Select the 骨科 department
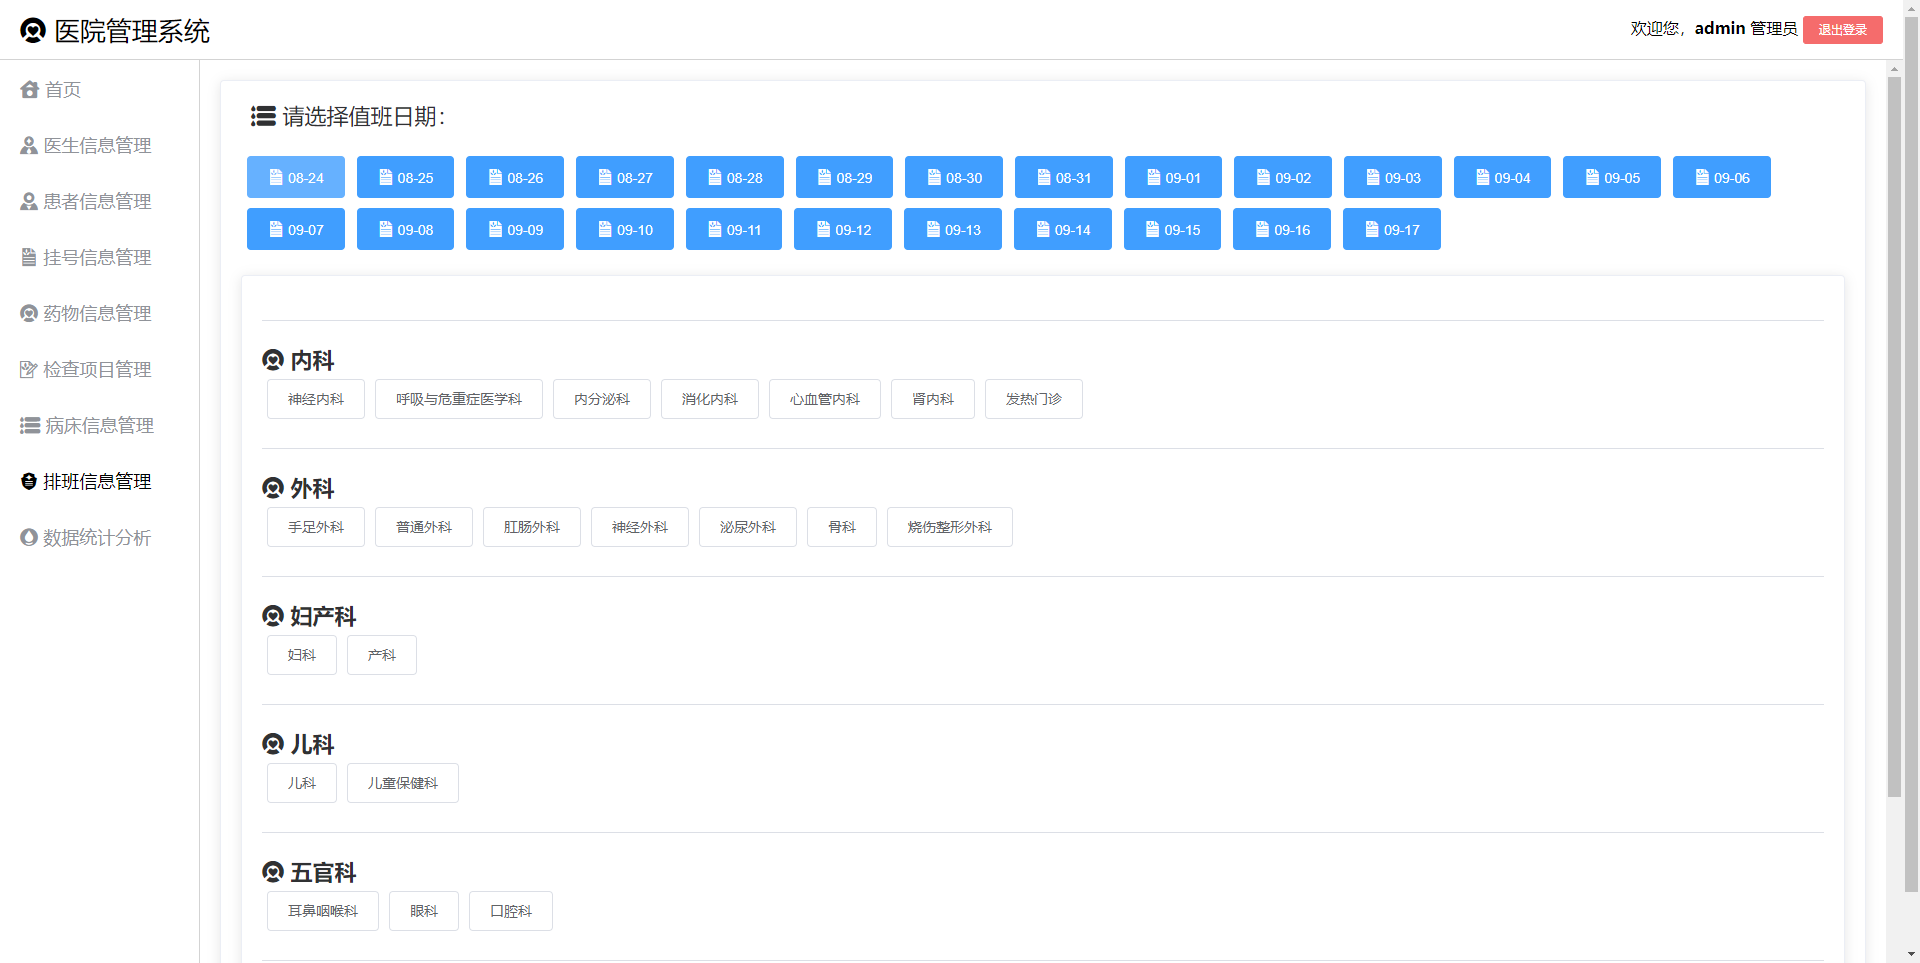1920x963 pixels. [842, 527]
